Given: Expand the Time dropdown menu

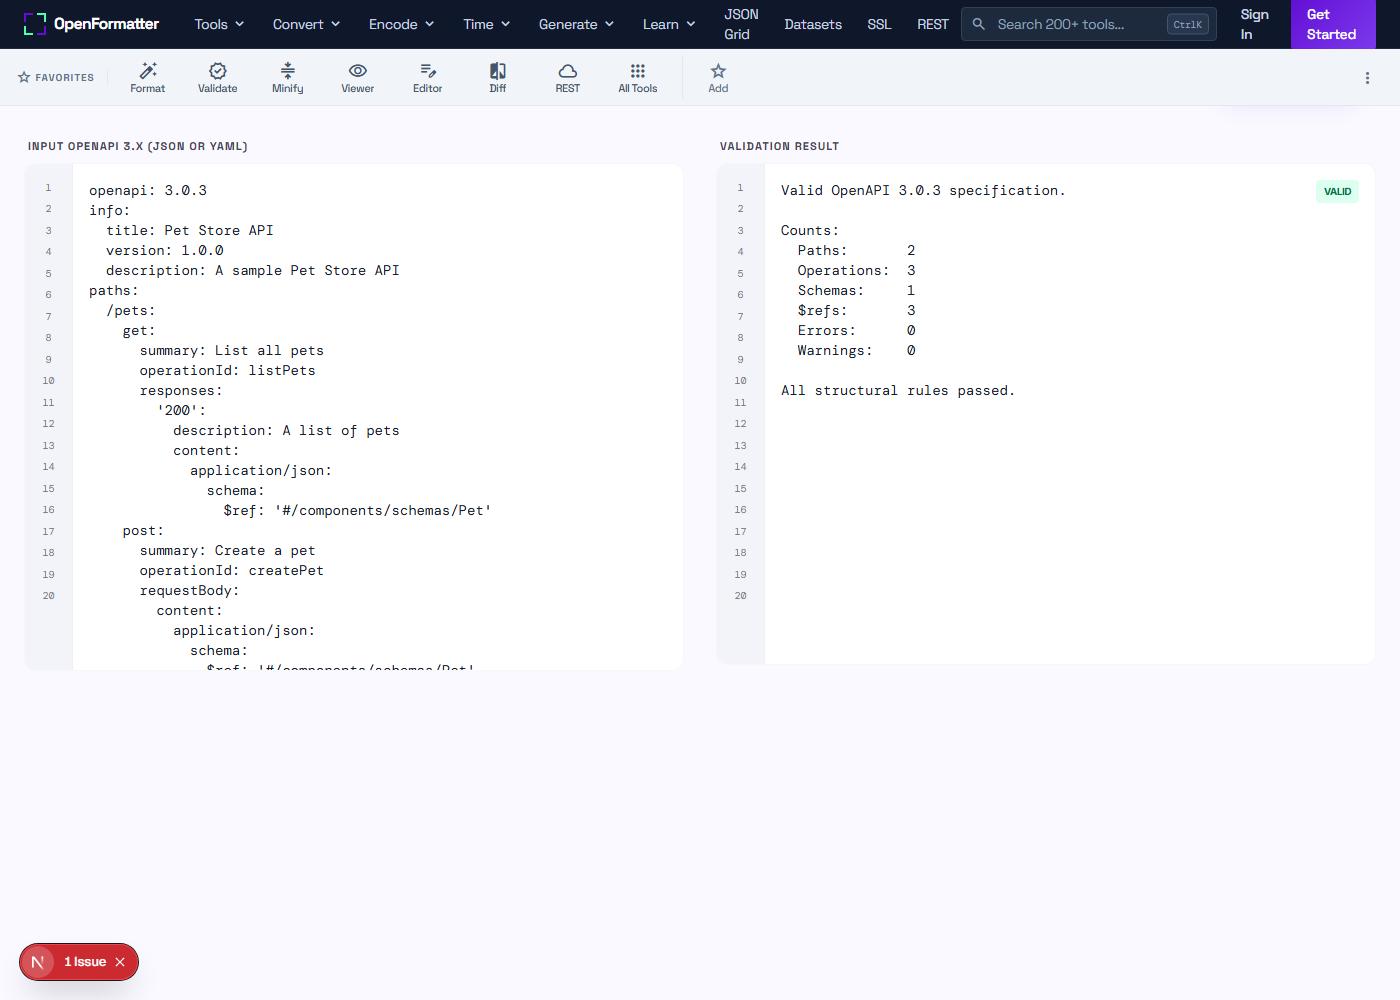Looking at the screenshot, I should 486,24.
